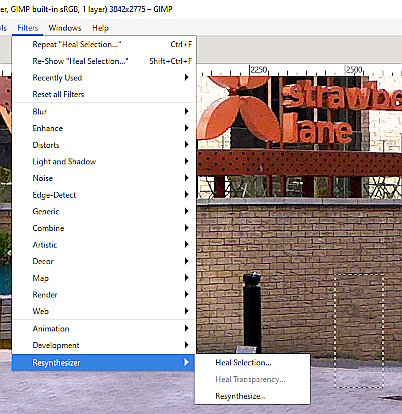
Task: Click Repeat "Heal Selection..." entry
Action: pos(104,44)
